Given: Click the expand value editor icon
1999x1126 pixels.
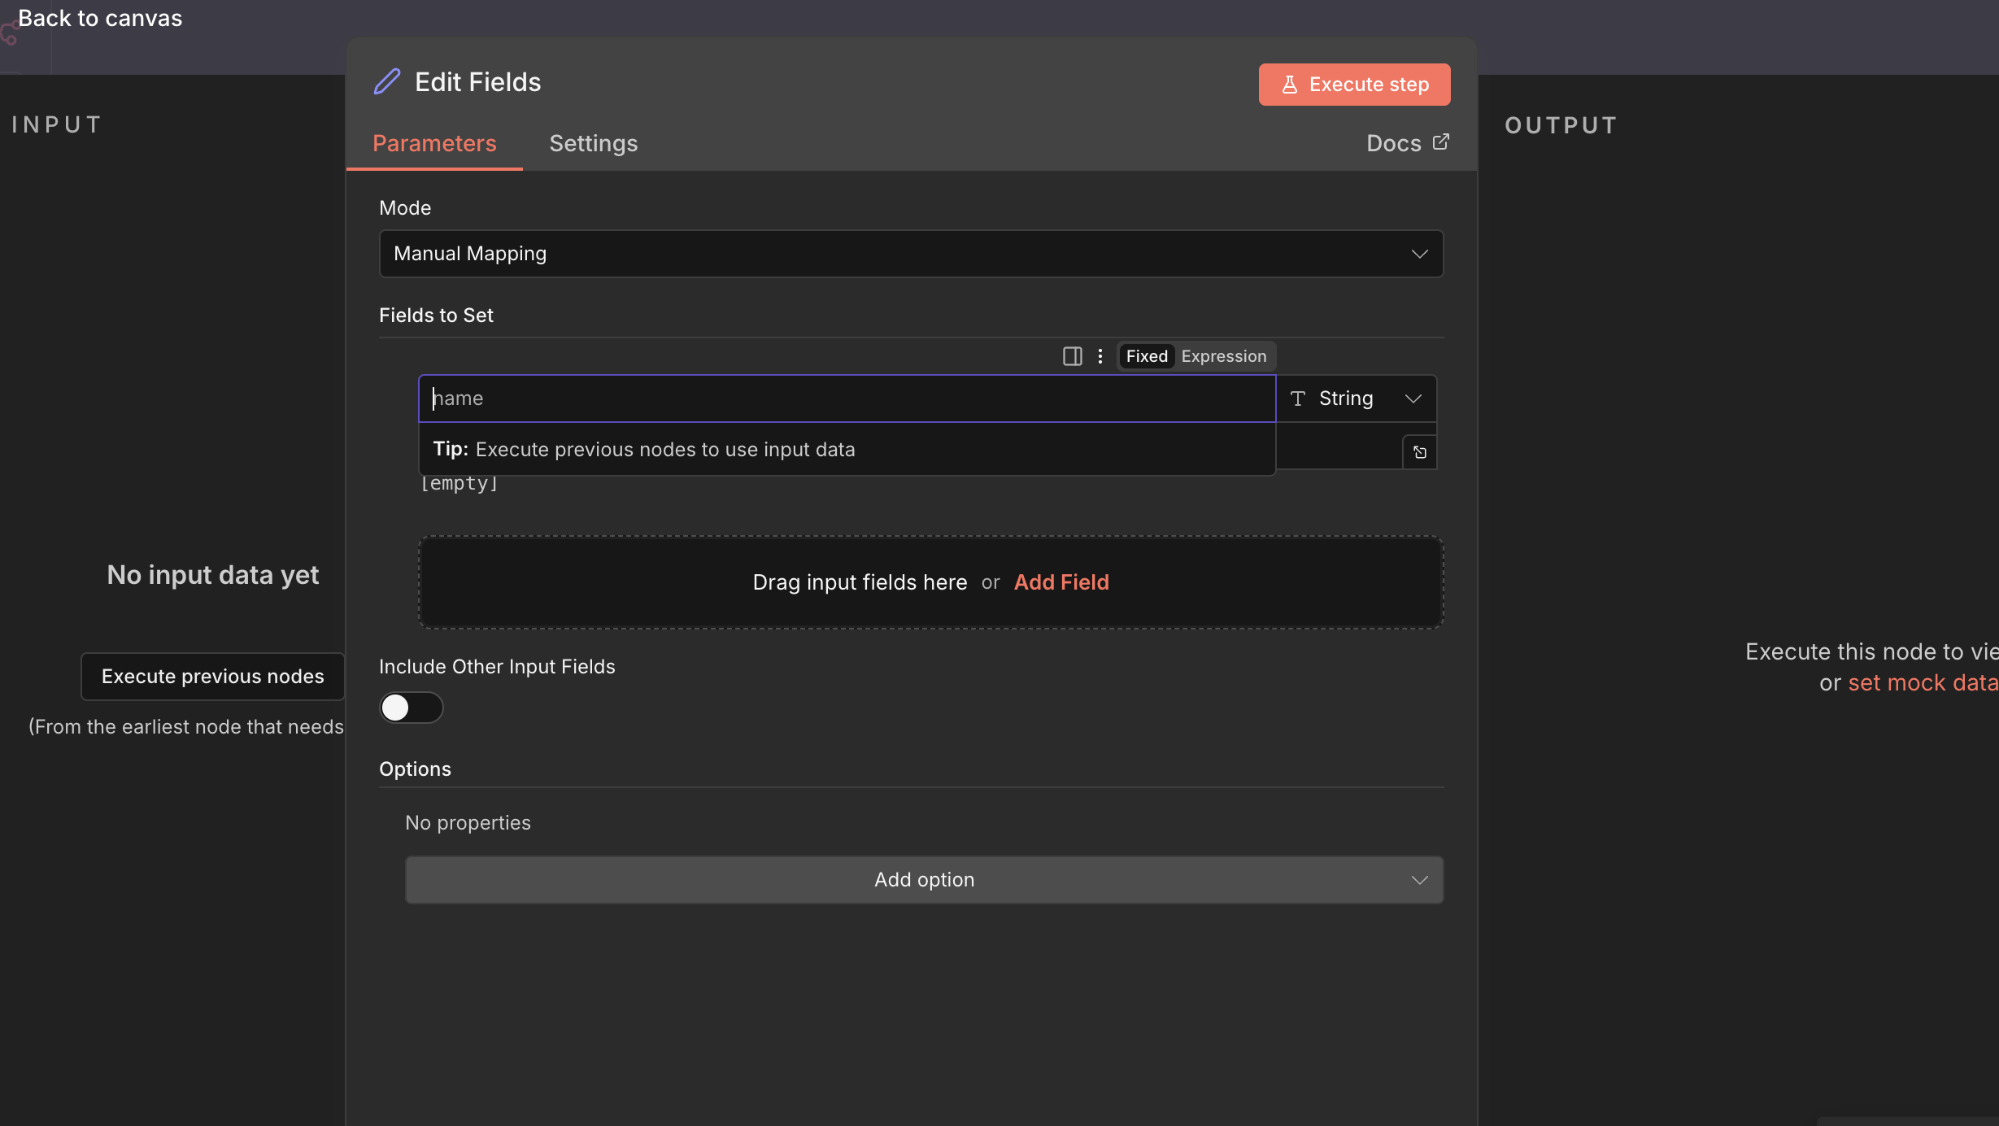Looking at the screenshot, I should point(1419,453).
